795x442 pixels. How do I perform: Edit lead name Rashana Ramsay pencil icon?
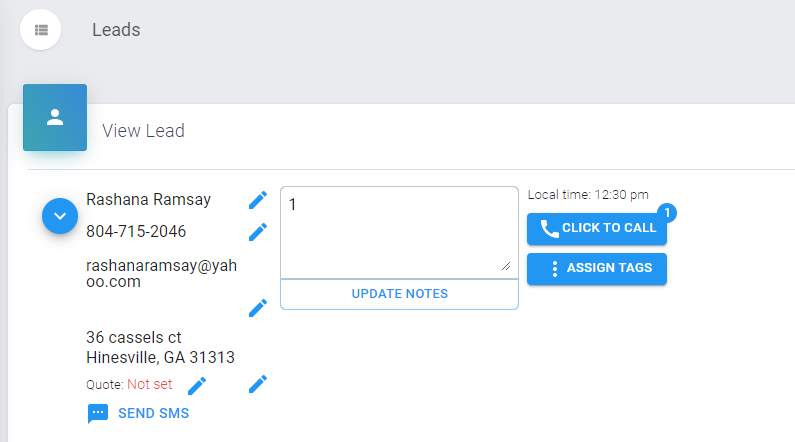pos(258,200)
